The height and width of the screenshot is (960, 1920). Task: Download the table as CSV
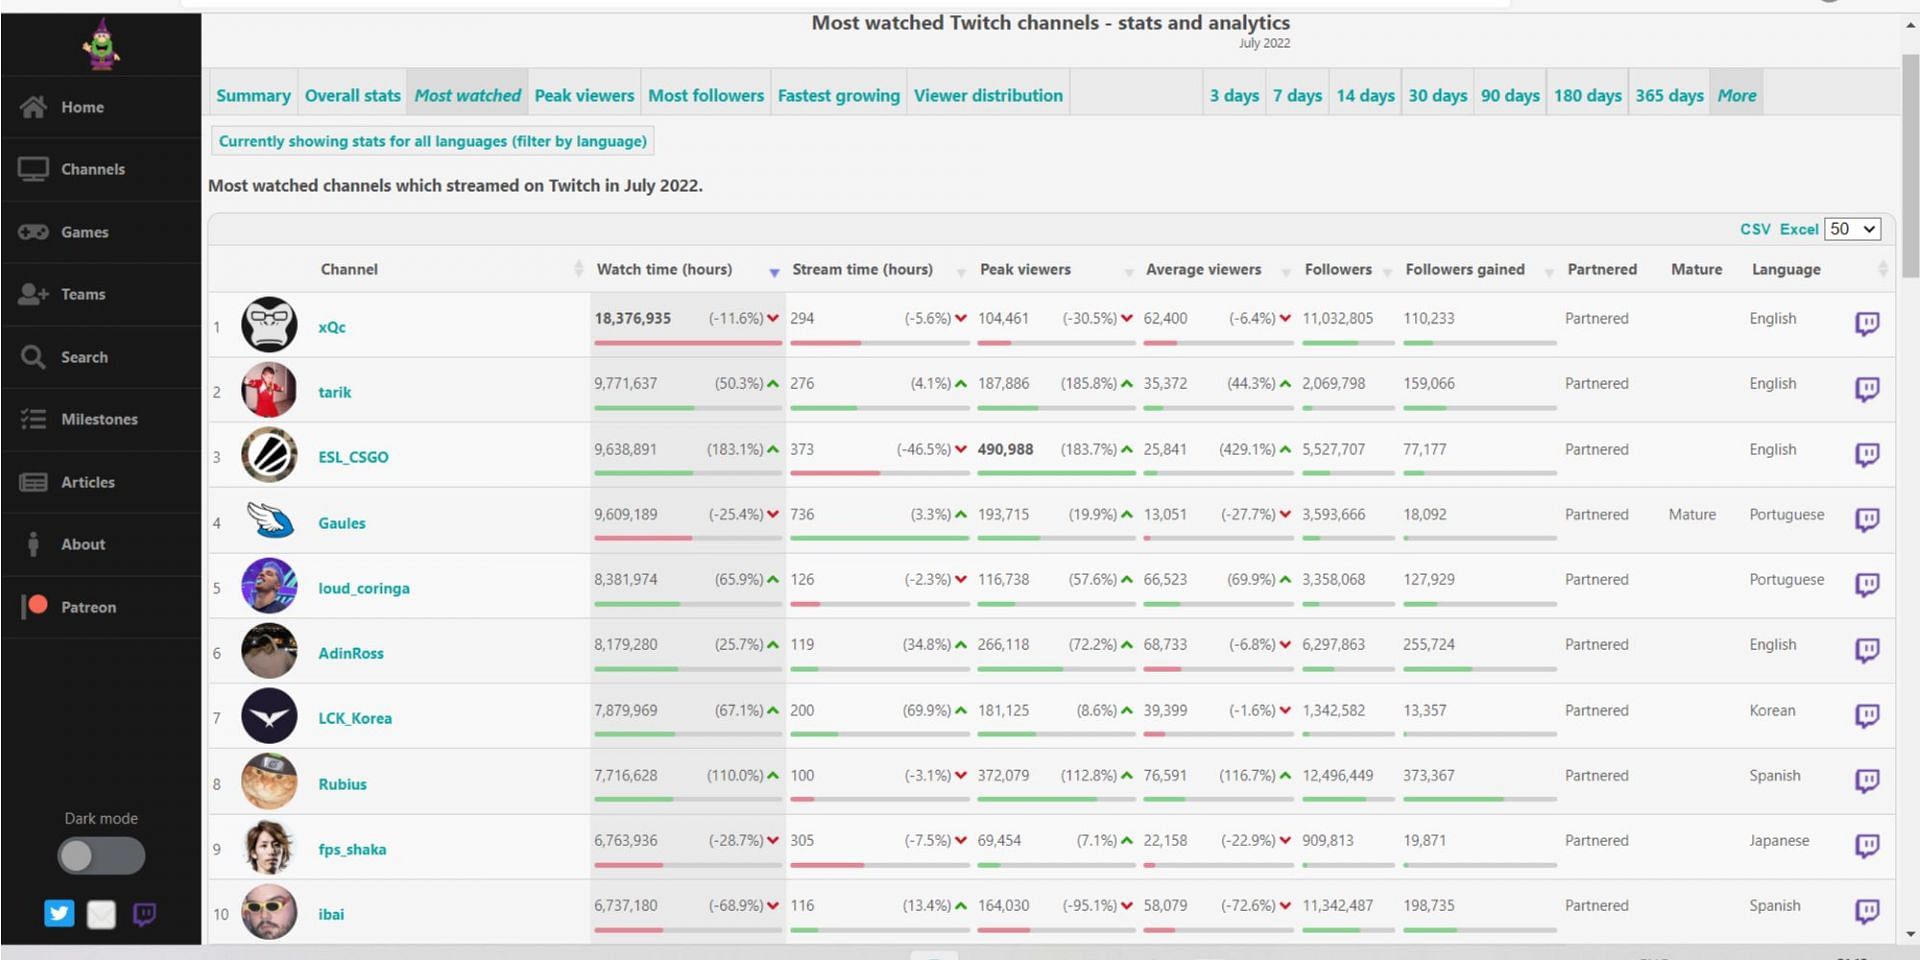[x=1755, y=229]
